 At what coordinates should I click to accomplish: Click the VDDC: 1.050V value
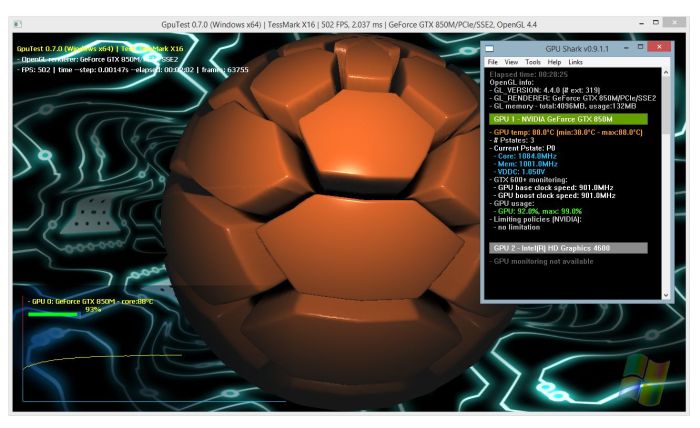click(521, 172)
